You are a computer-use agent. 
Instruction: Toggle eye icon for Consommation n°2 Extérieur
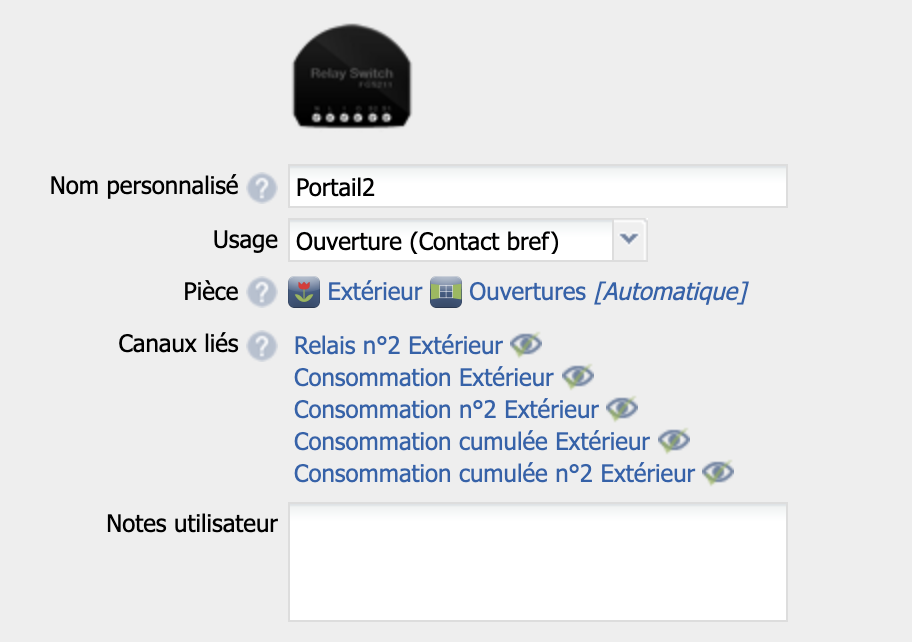pyautogui.click(x=622, y=409)
